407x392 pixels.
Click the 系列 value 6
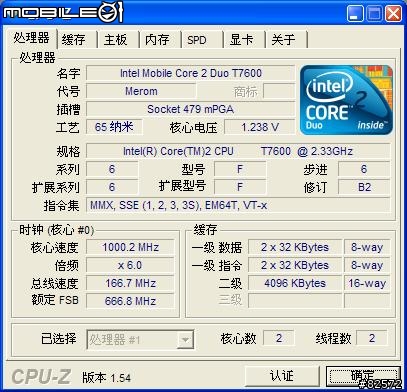click(112, 169)
